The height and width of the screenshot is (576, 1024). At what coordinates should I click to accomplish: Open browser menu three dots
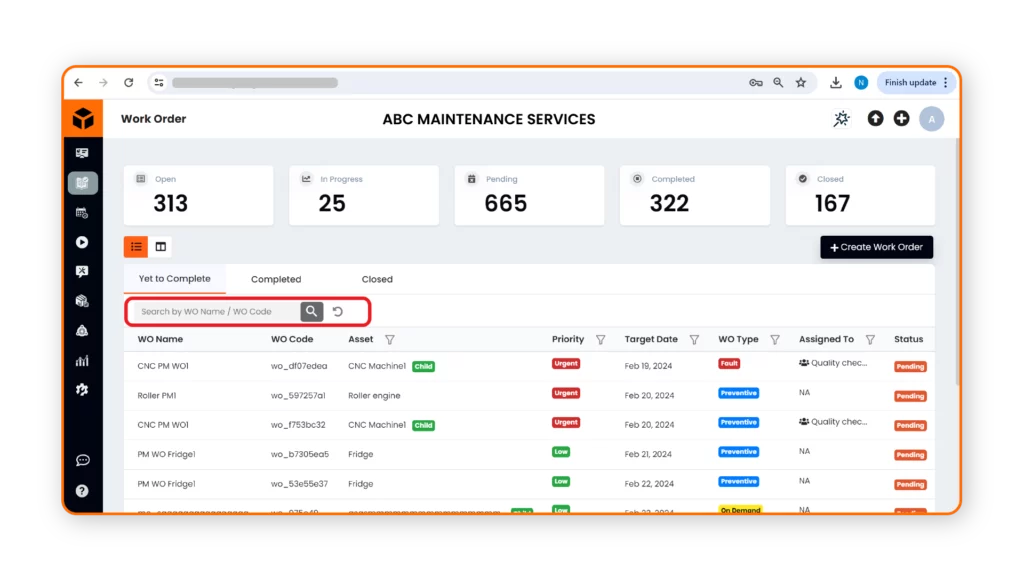946,82
